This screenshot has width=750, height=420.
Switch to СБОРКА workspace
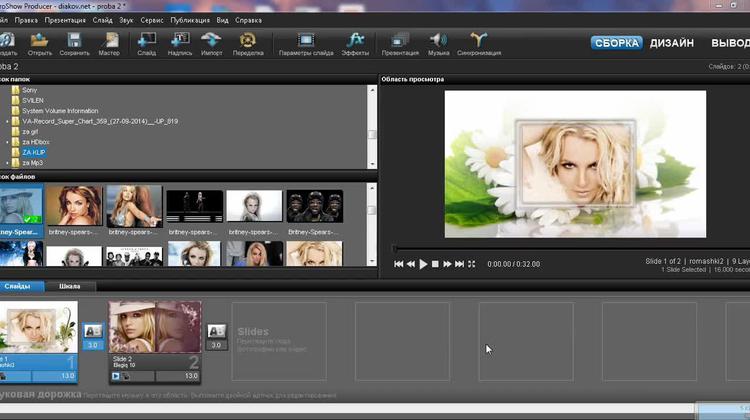[617, 43]
